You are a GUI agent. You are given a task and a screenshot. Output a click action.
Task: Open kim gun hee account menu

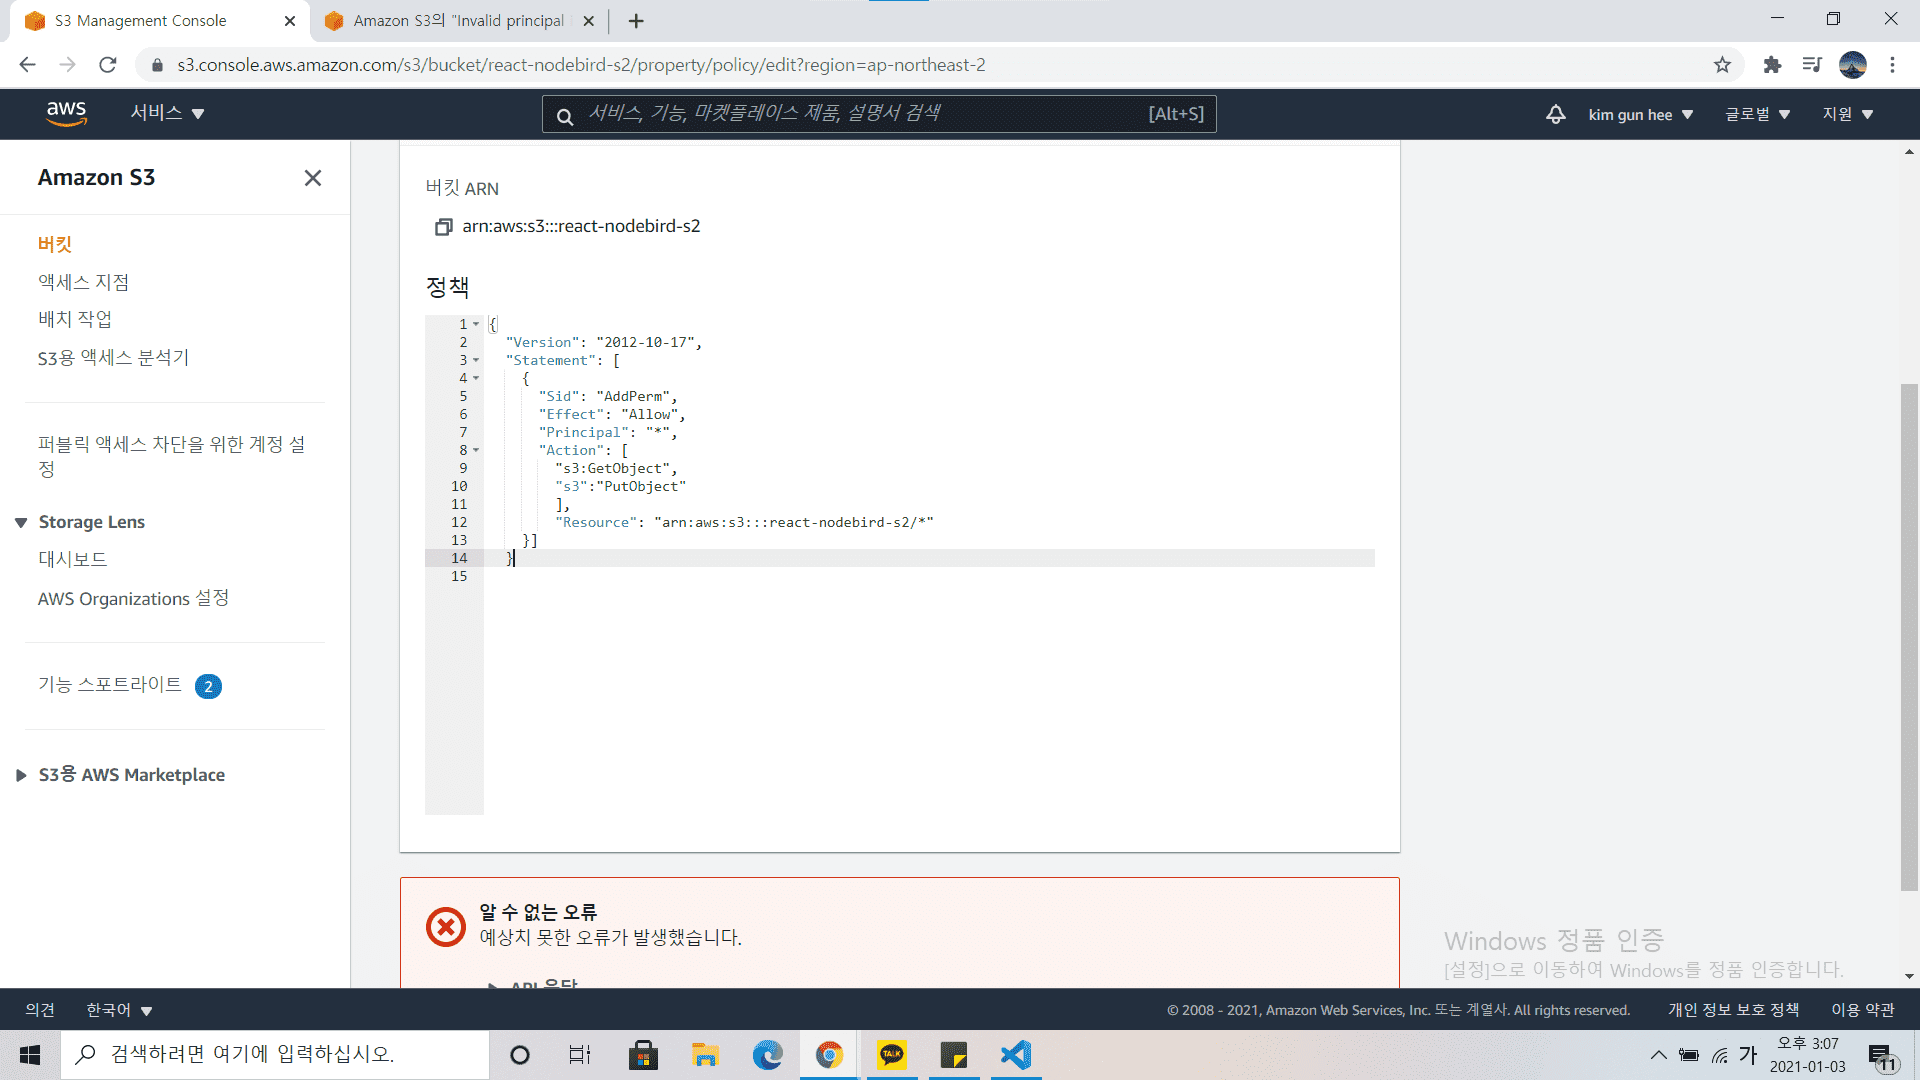point(1640,115)
